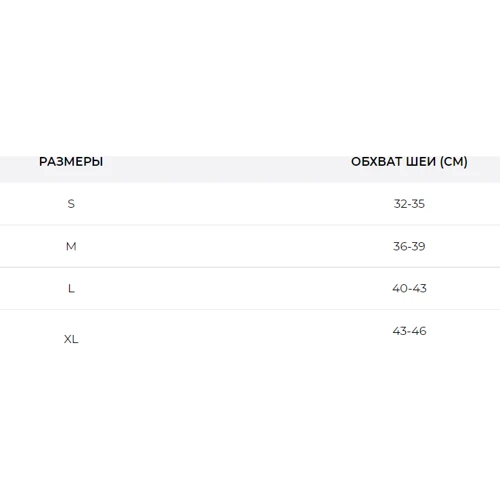Select the L size cell
The image size is (500, 500).
[x=71, y=288]
